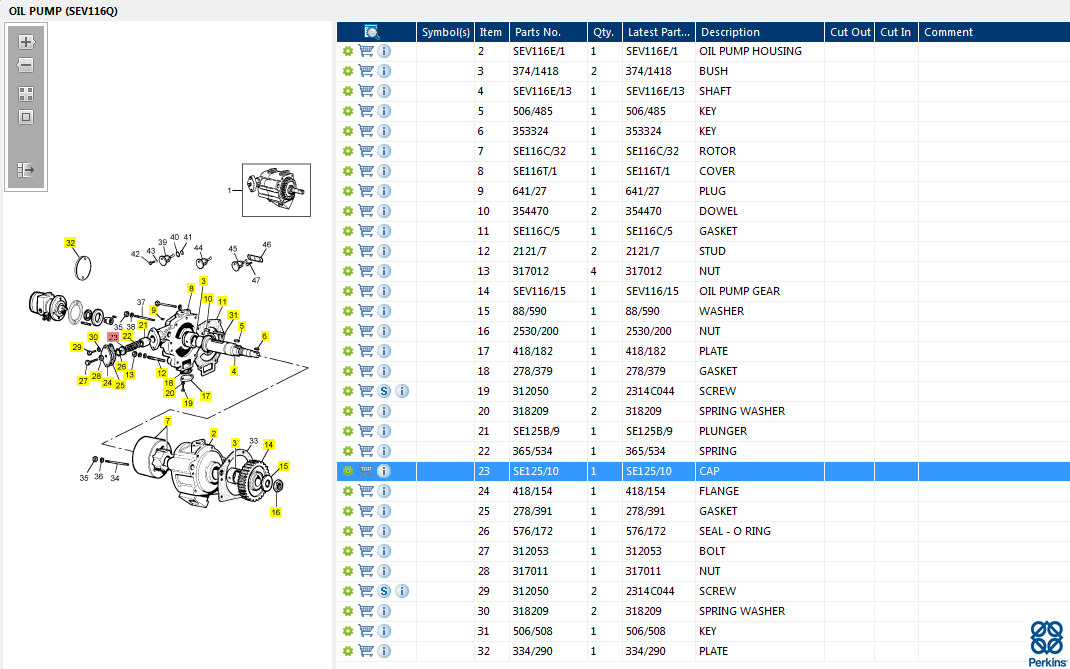
Task: Click the Cut Out column header
Action: tap(850, 32)
